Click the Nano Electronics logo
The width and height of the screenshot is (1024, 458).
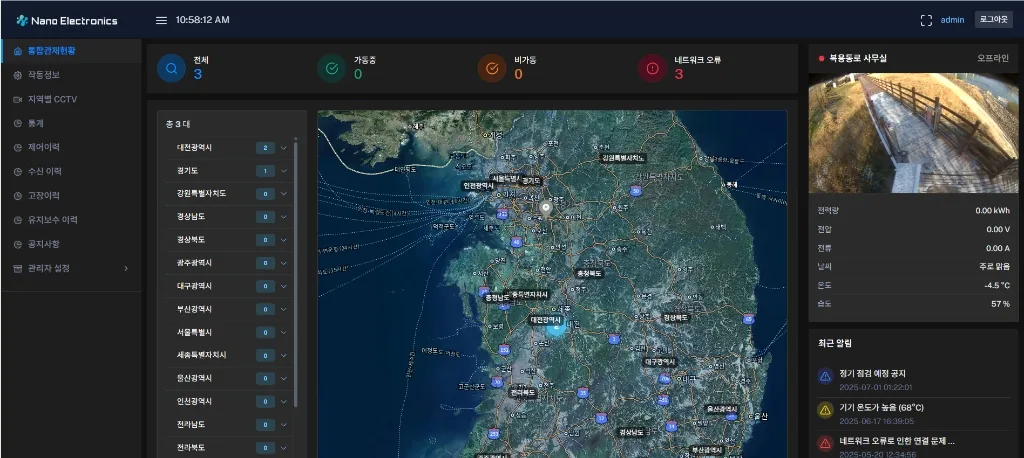click(67, 20)
